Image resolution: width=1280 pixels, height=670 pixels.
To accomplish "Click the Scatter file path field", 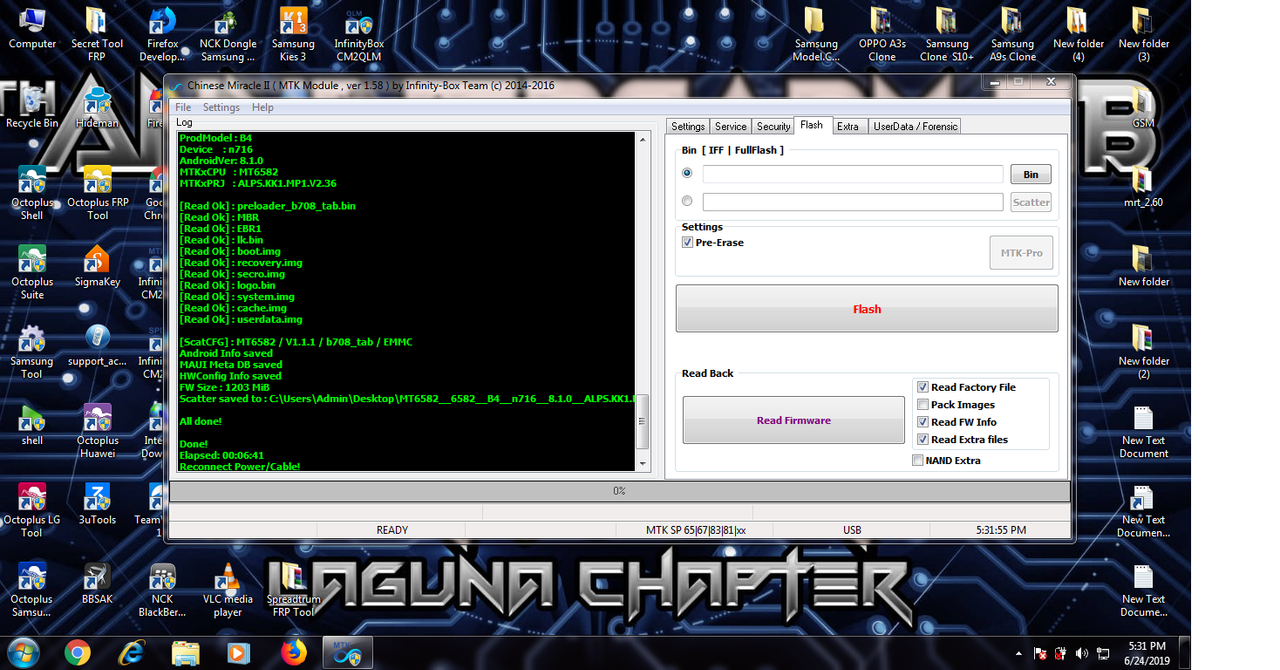I will 853,202.
